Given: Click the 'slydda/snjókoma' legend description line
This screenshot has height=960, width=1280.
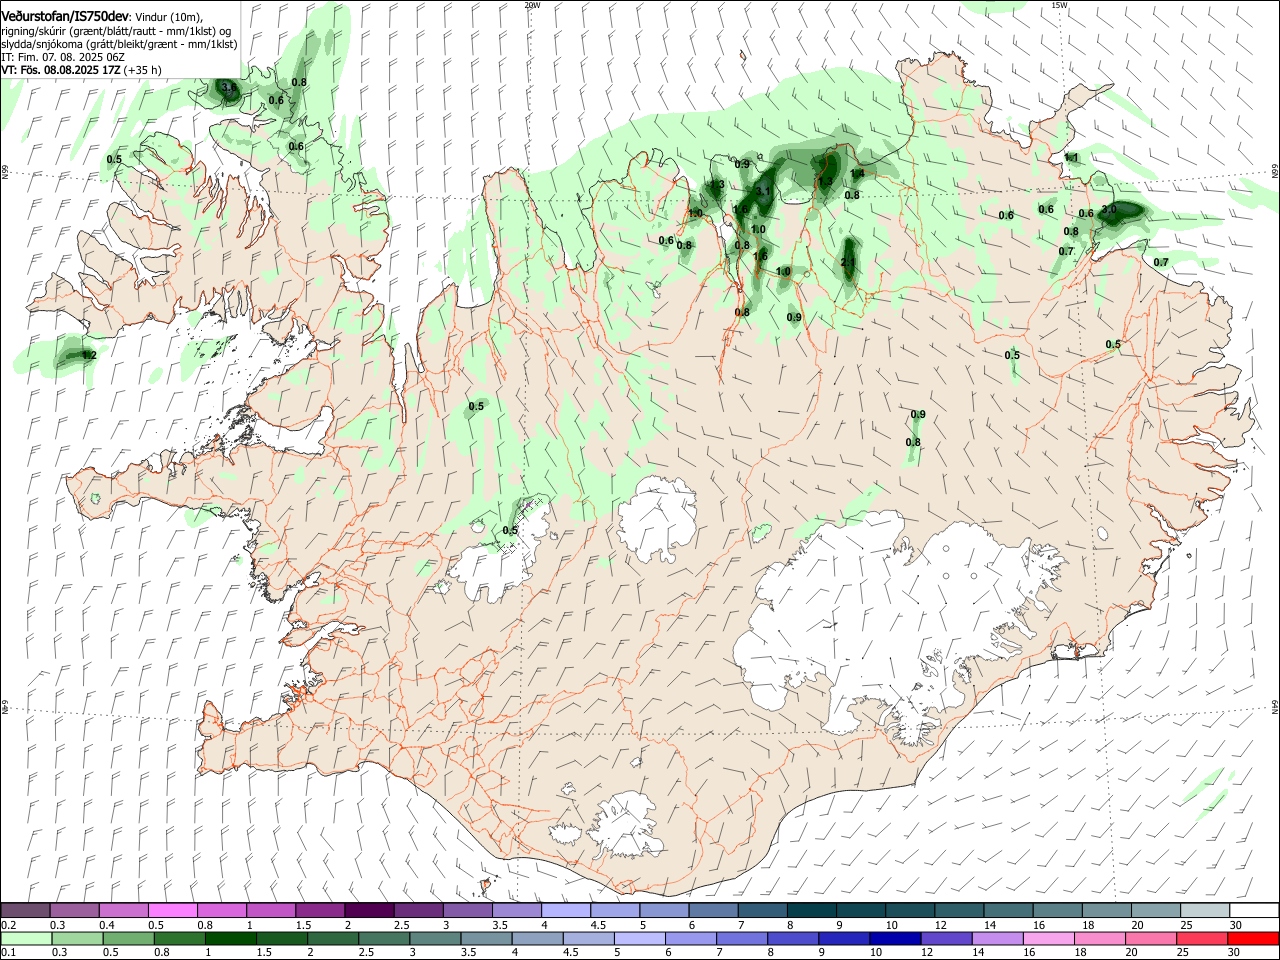Looking at the screenshot, I should 119,44.
